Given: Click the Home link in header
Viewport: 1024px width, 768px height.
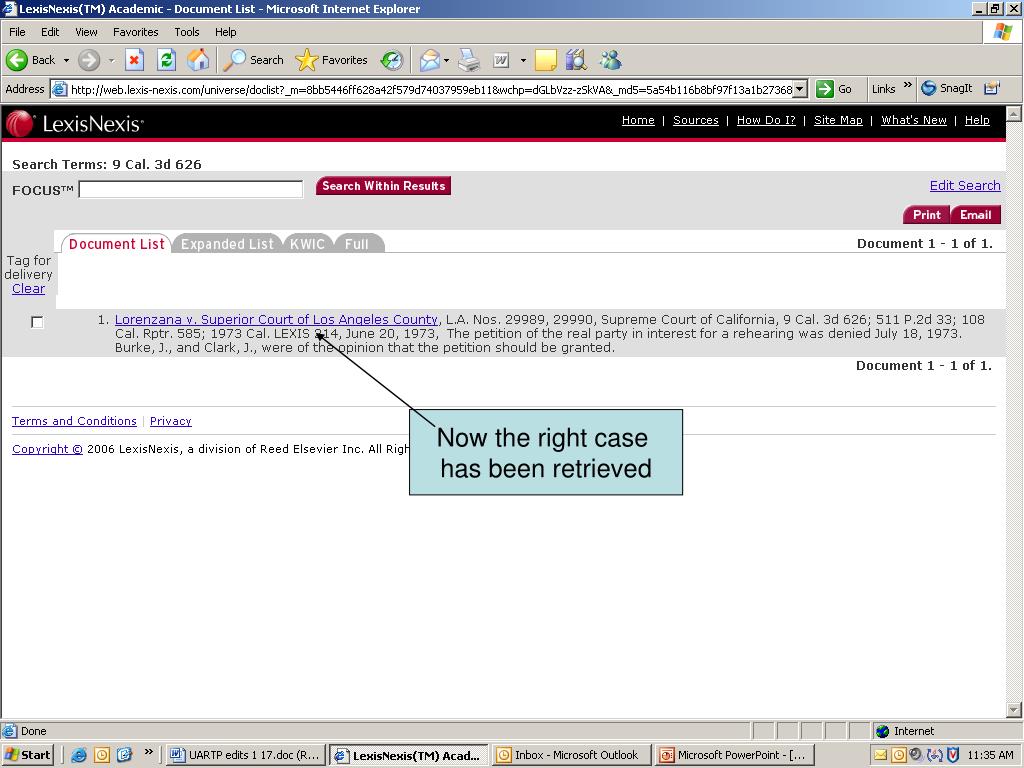Looking at the screenshot, I should coord(638,120).
